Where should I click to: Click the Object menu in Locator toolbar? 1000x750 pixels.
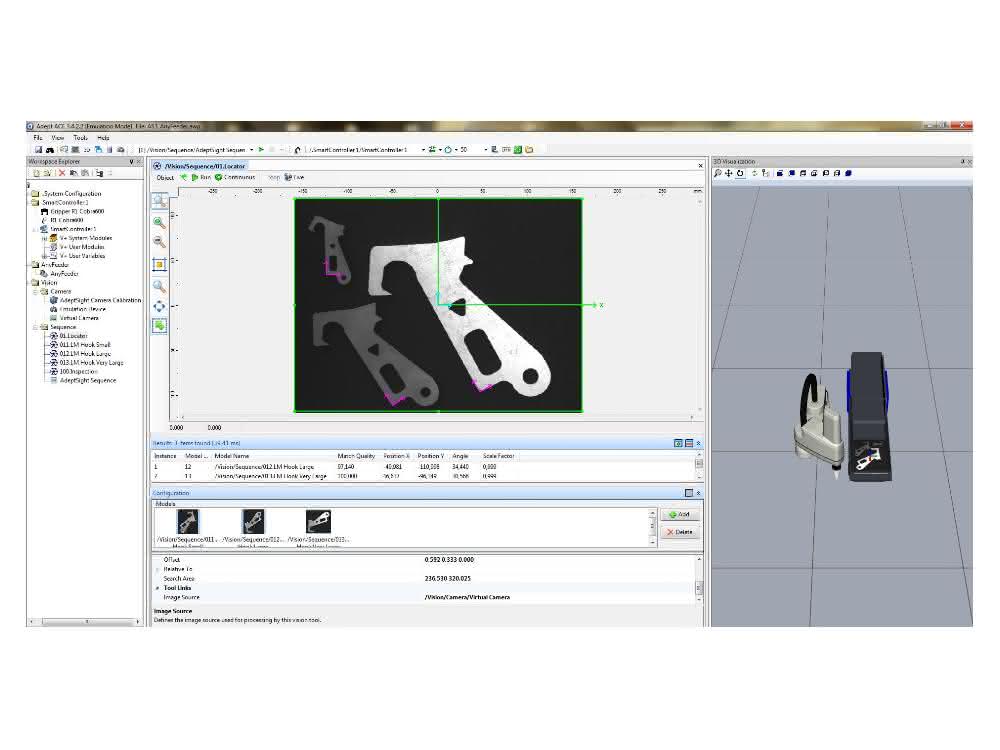pyautogui.click(x=165, y=177)
